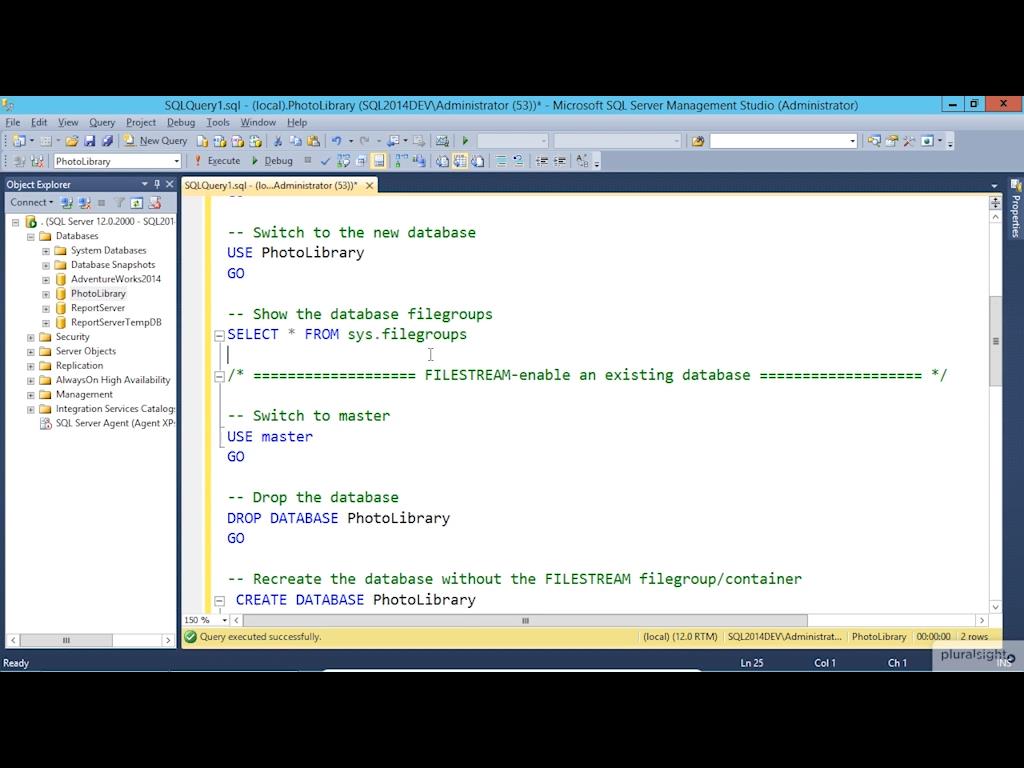Screen dimensions: 1024x768
Task: Click Display Estimated Execution Plan icon
Action: pyautogui.click(x=344, y=161)
